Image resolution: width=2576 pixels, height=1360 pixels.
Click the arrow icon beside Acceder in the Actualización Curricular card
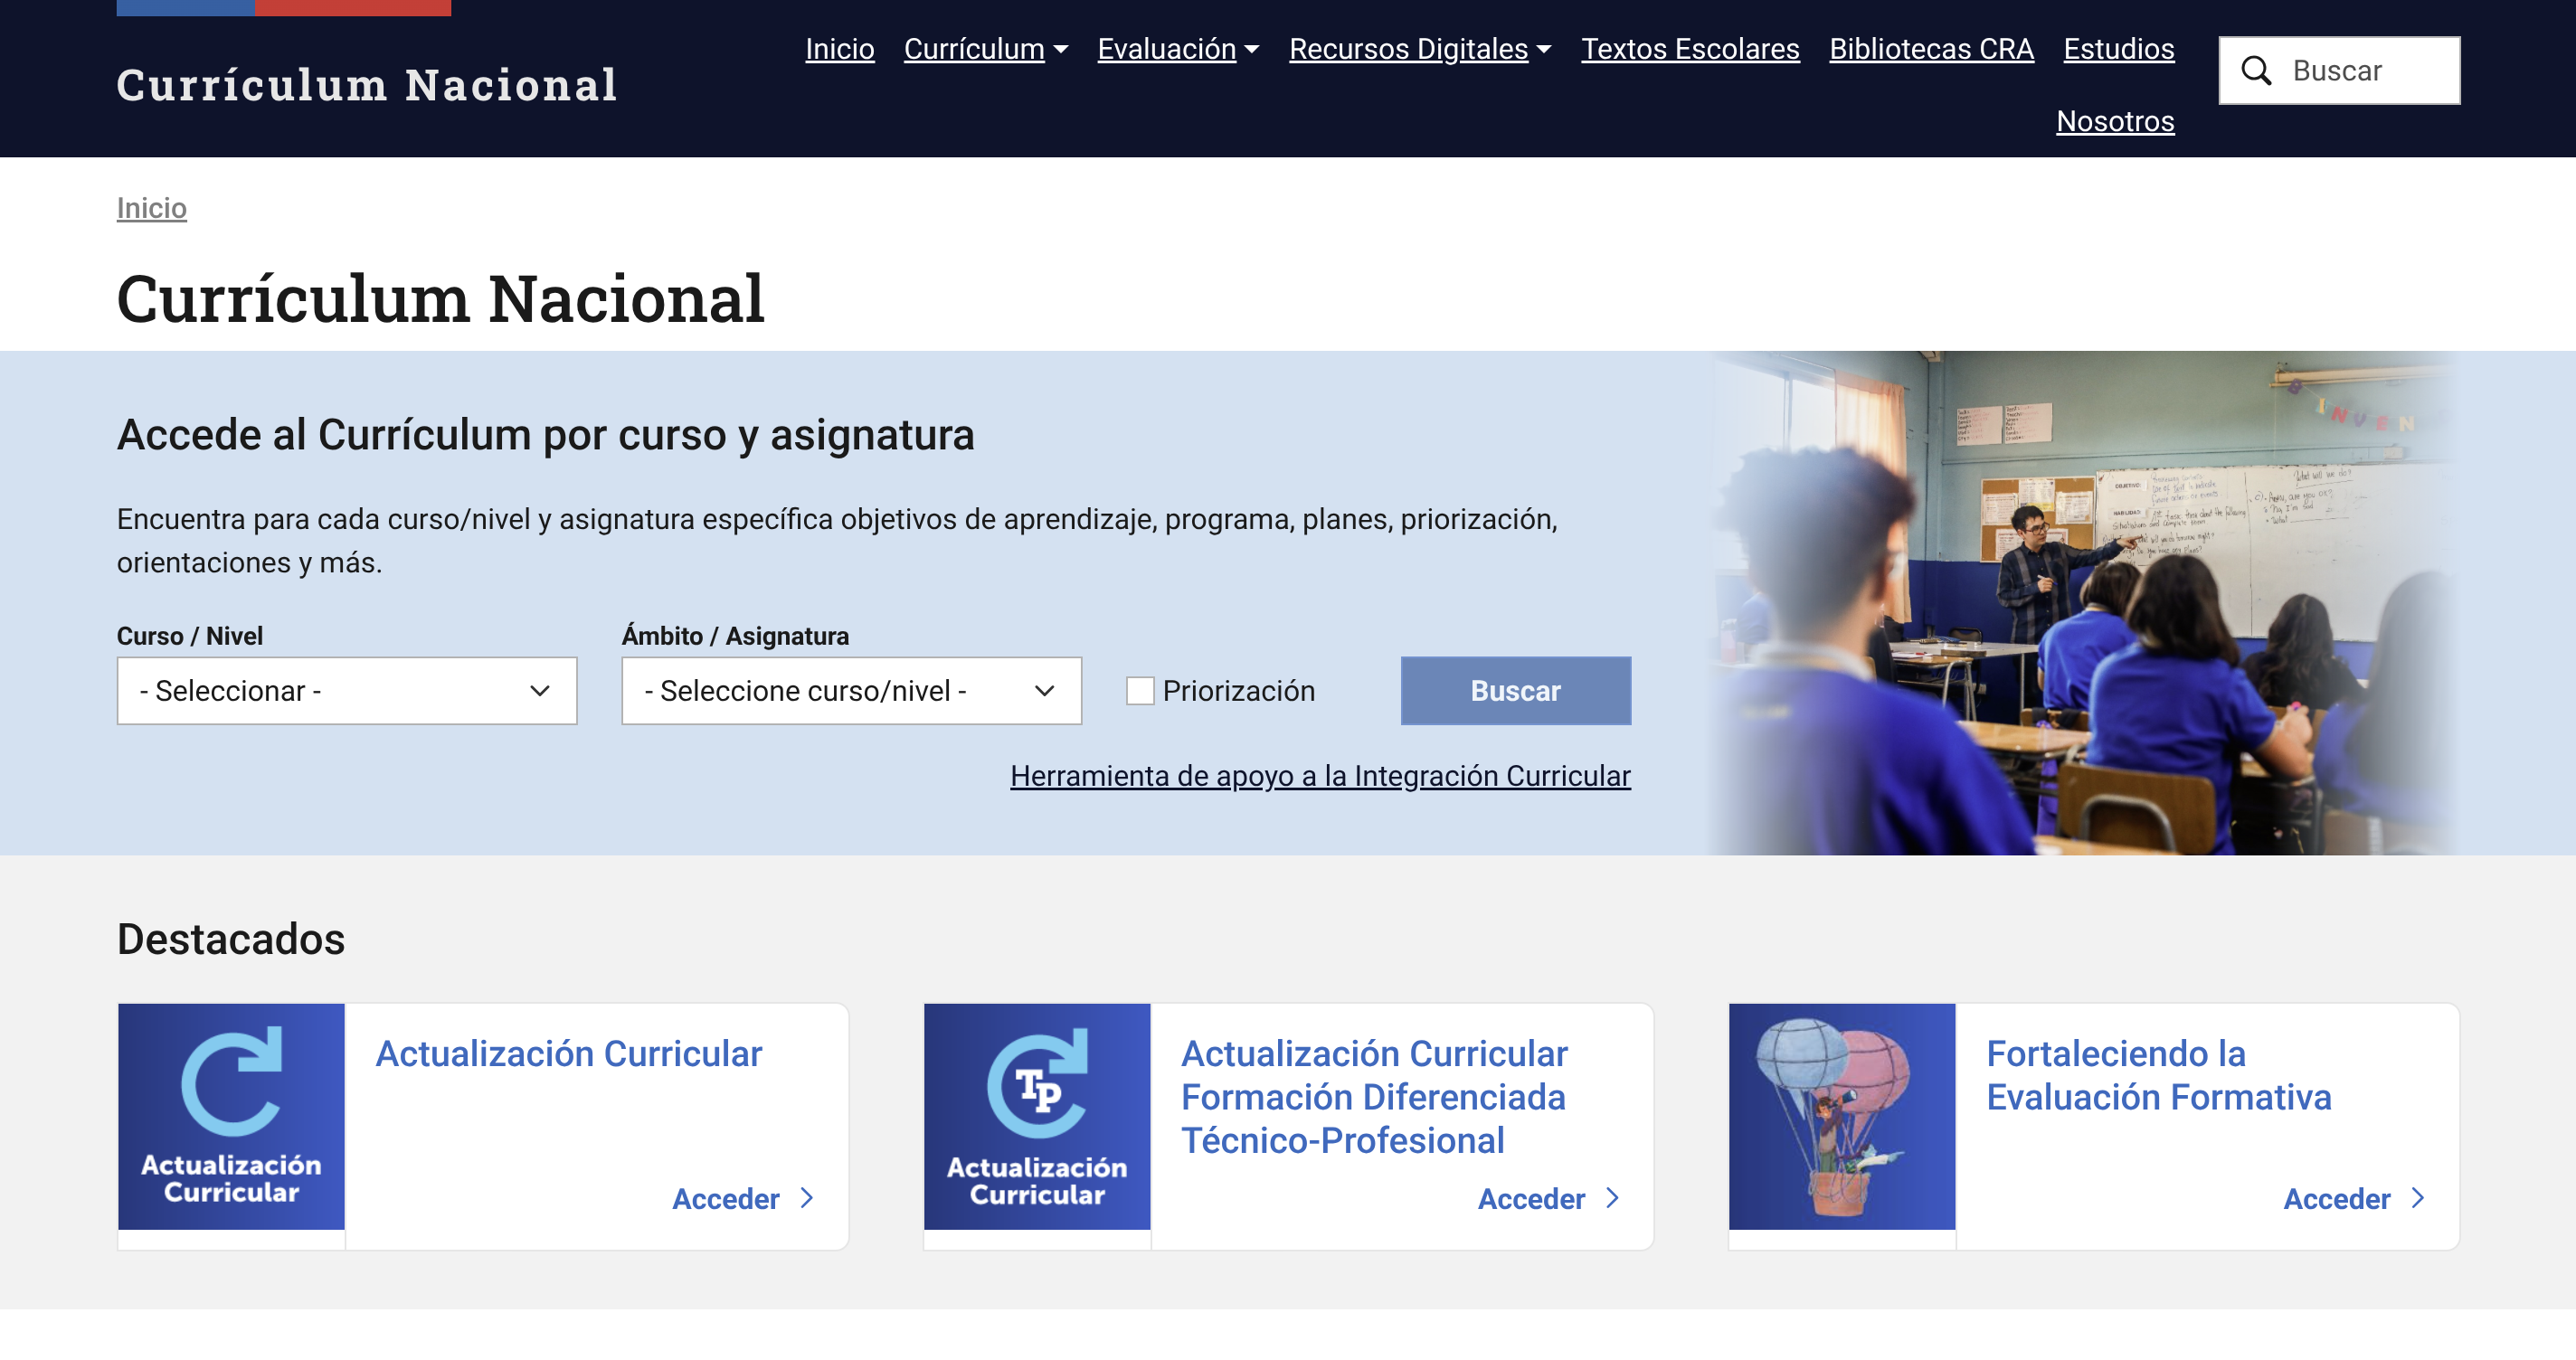pyautogui.click(x=807, y=1198)
